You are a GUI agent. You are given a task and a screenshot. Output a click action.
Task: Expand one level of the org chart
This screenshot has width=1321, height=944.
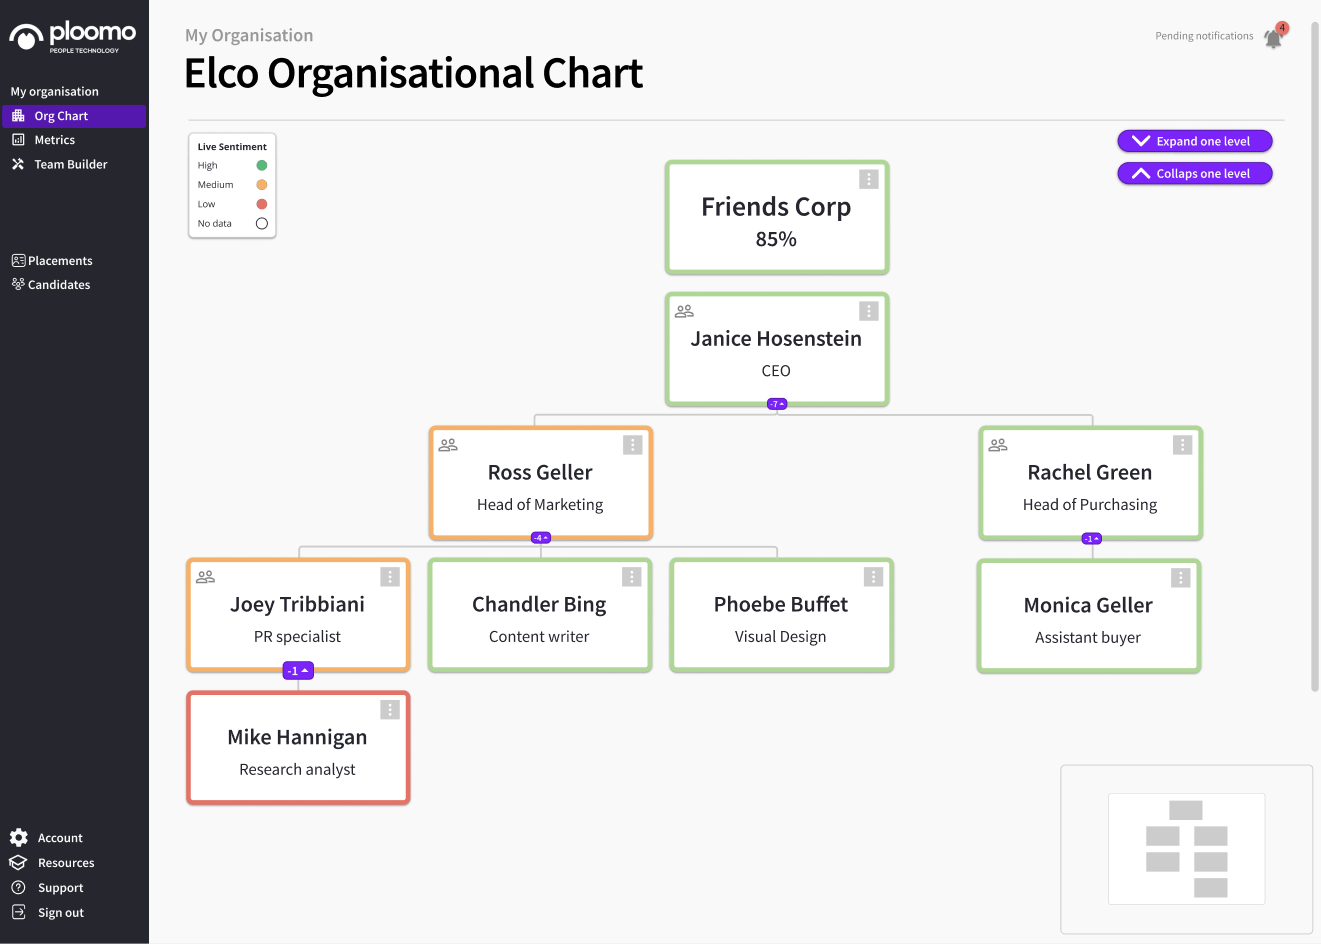pyautogui.click(x=1194, y=140)
